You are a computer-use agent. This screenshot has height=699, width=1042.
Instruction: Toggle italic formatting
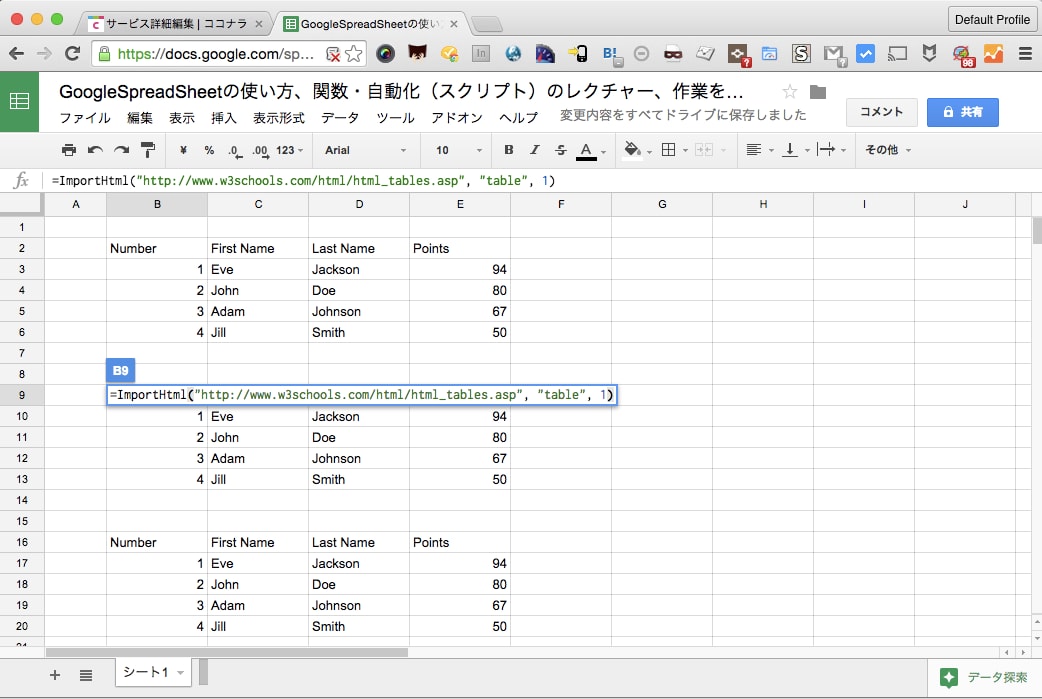point(534,150)
